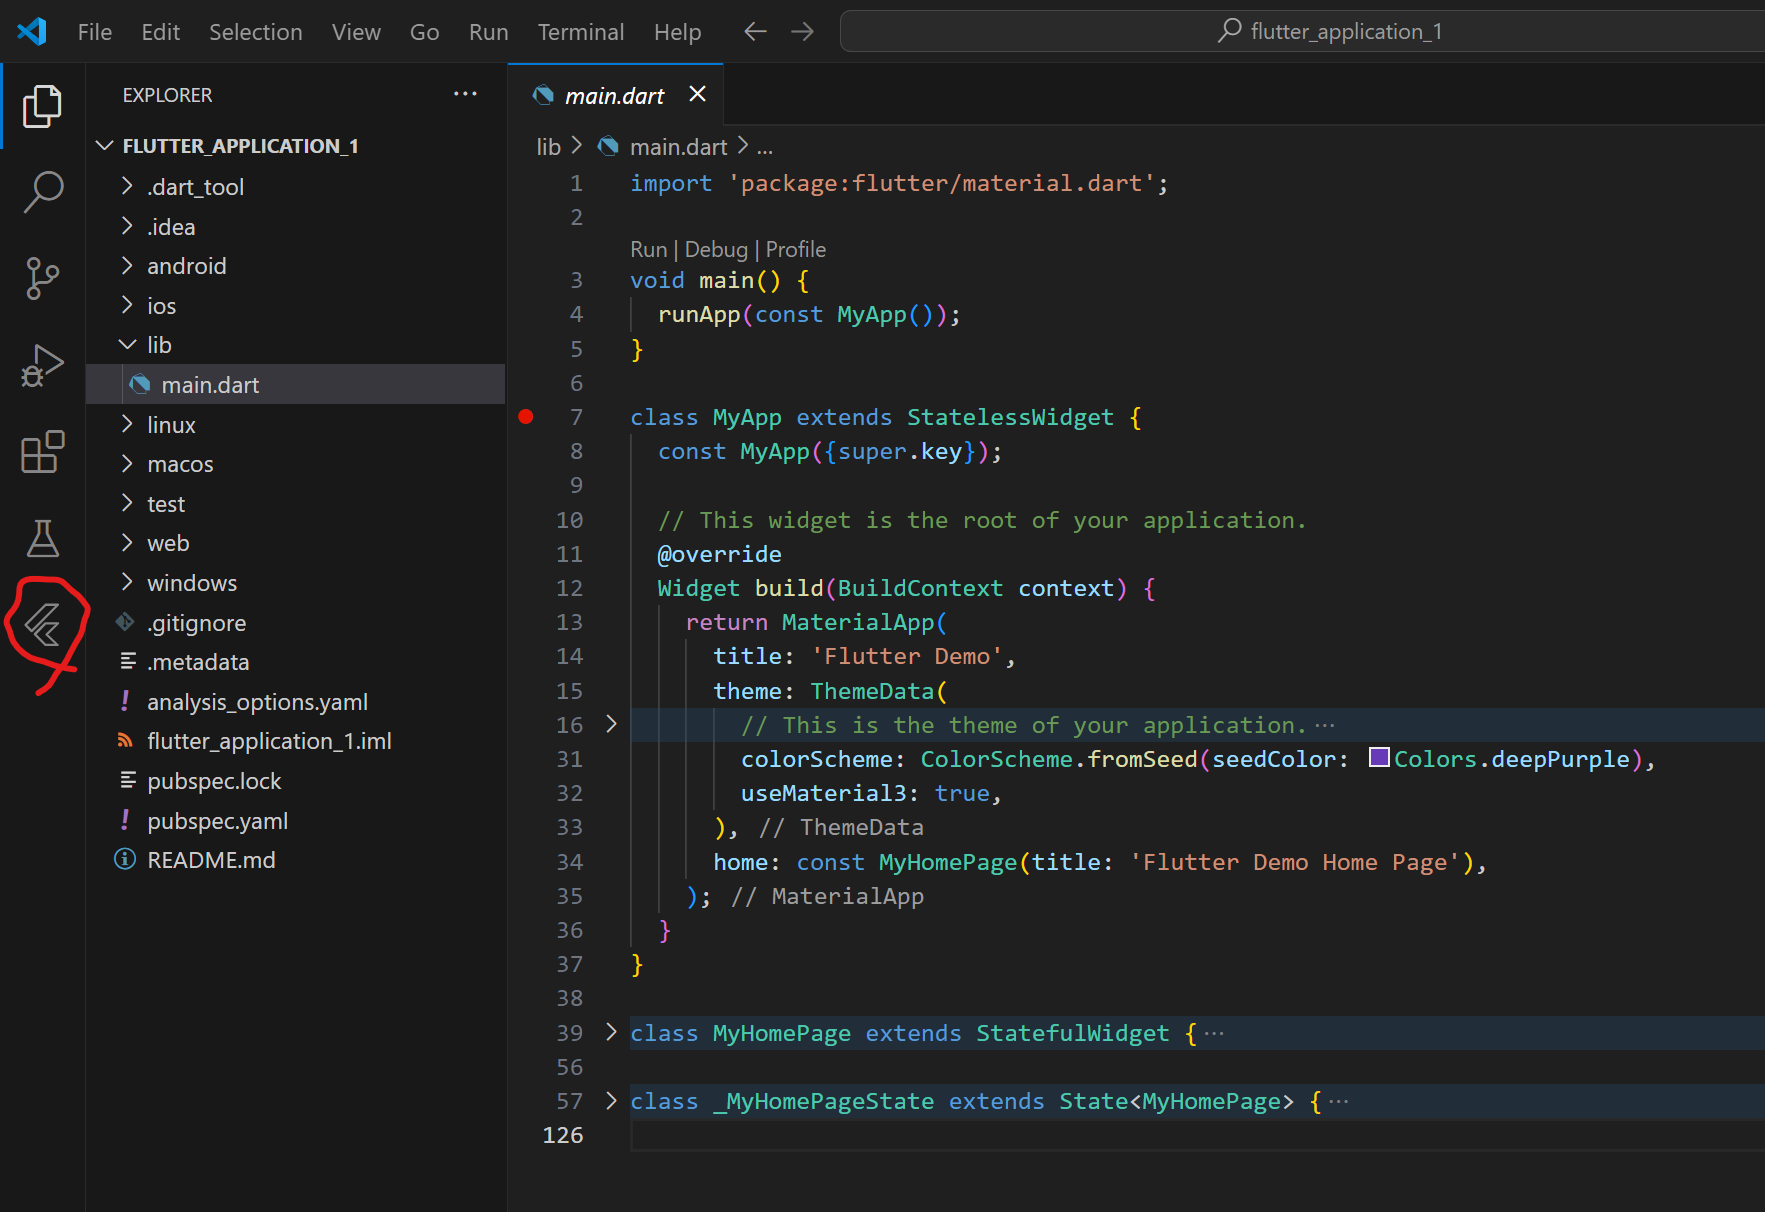Click Dart file icon in breadcrumb
The image size is (1765, 1212).
coord(608,147)
